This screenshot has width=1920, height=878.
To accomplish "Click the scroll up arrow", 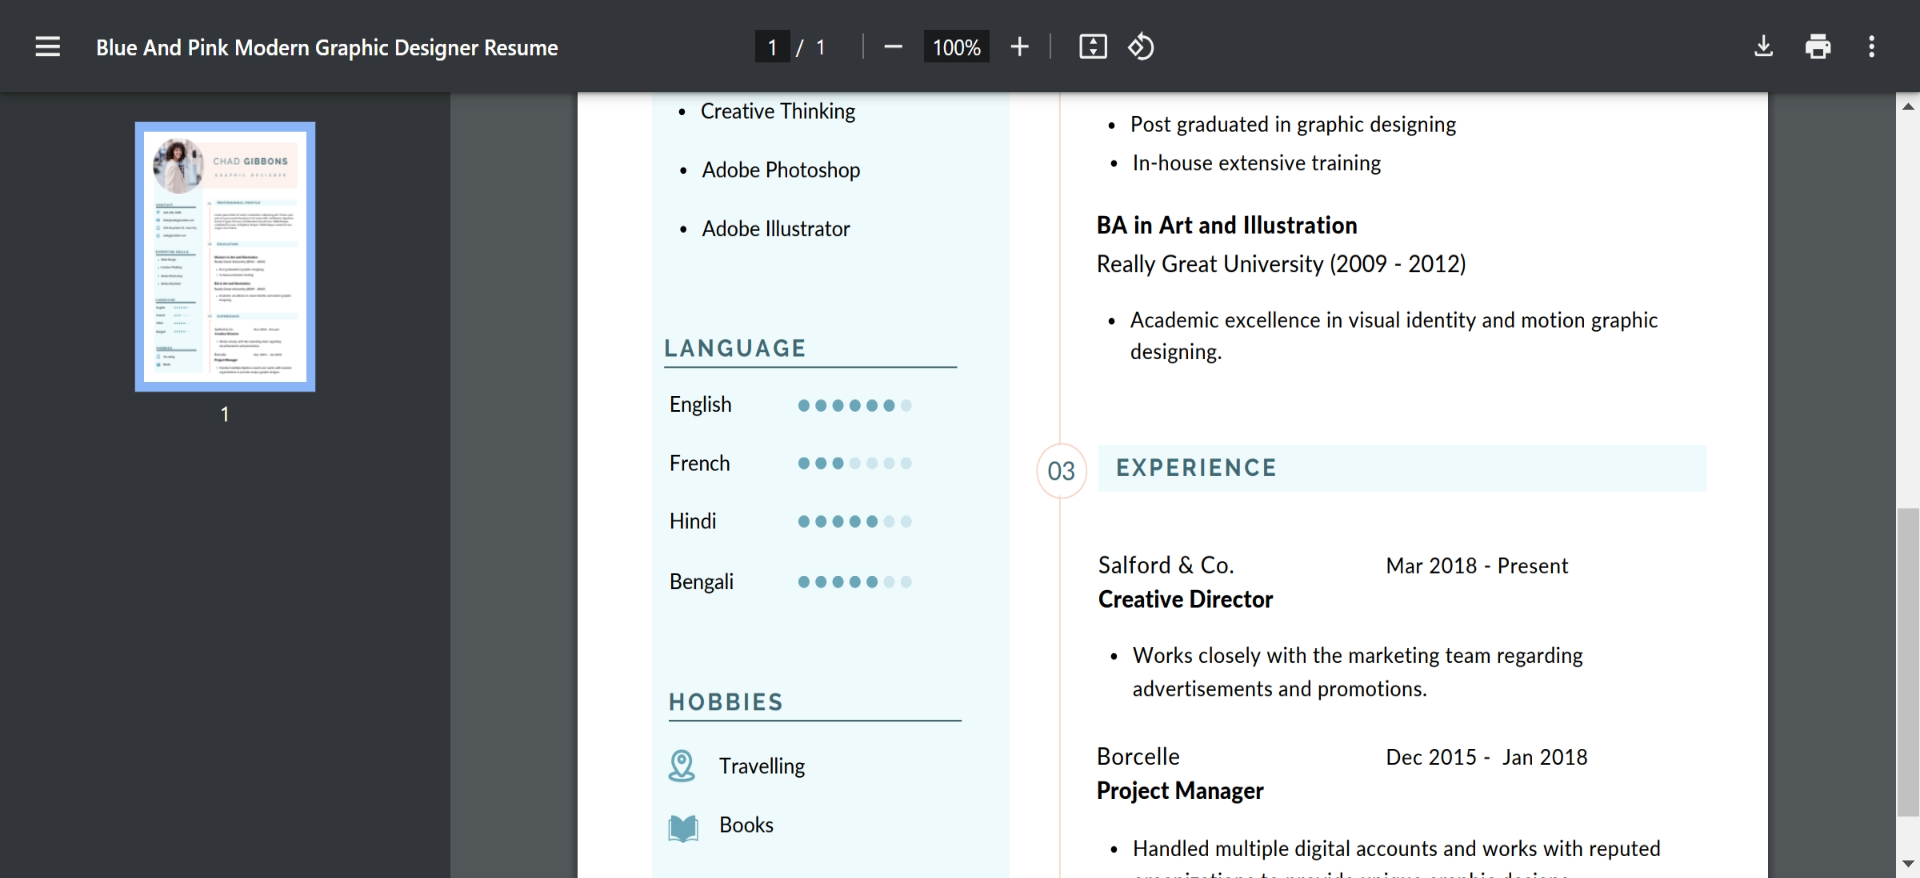I will click(x=1908, y=105).
